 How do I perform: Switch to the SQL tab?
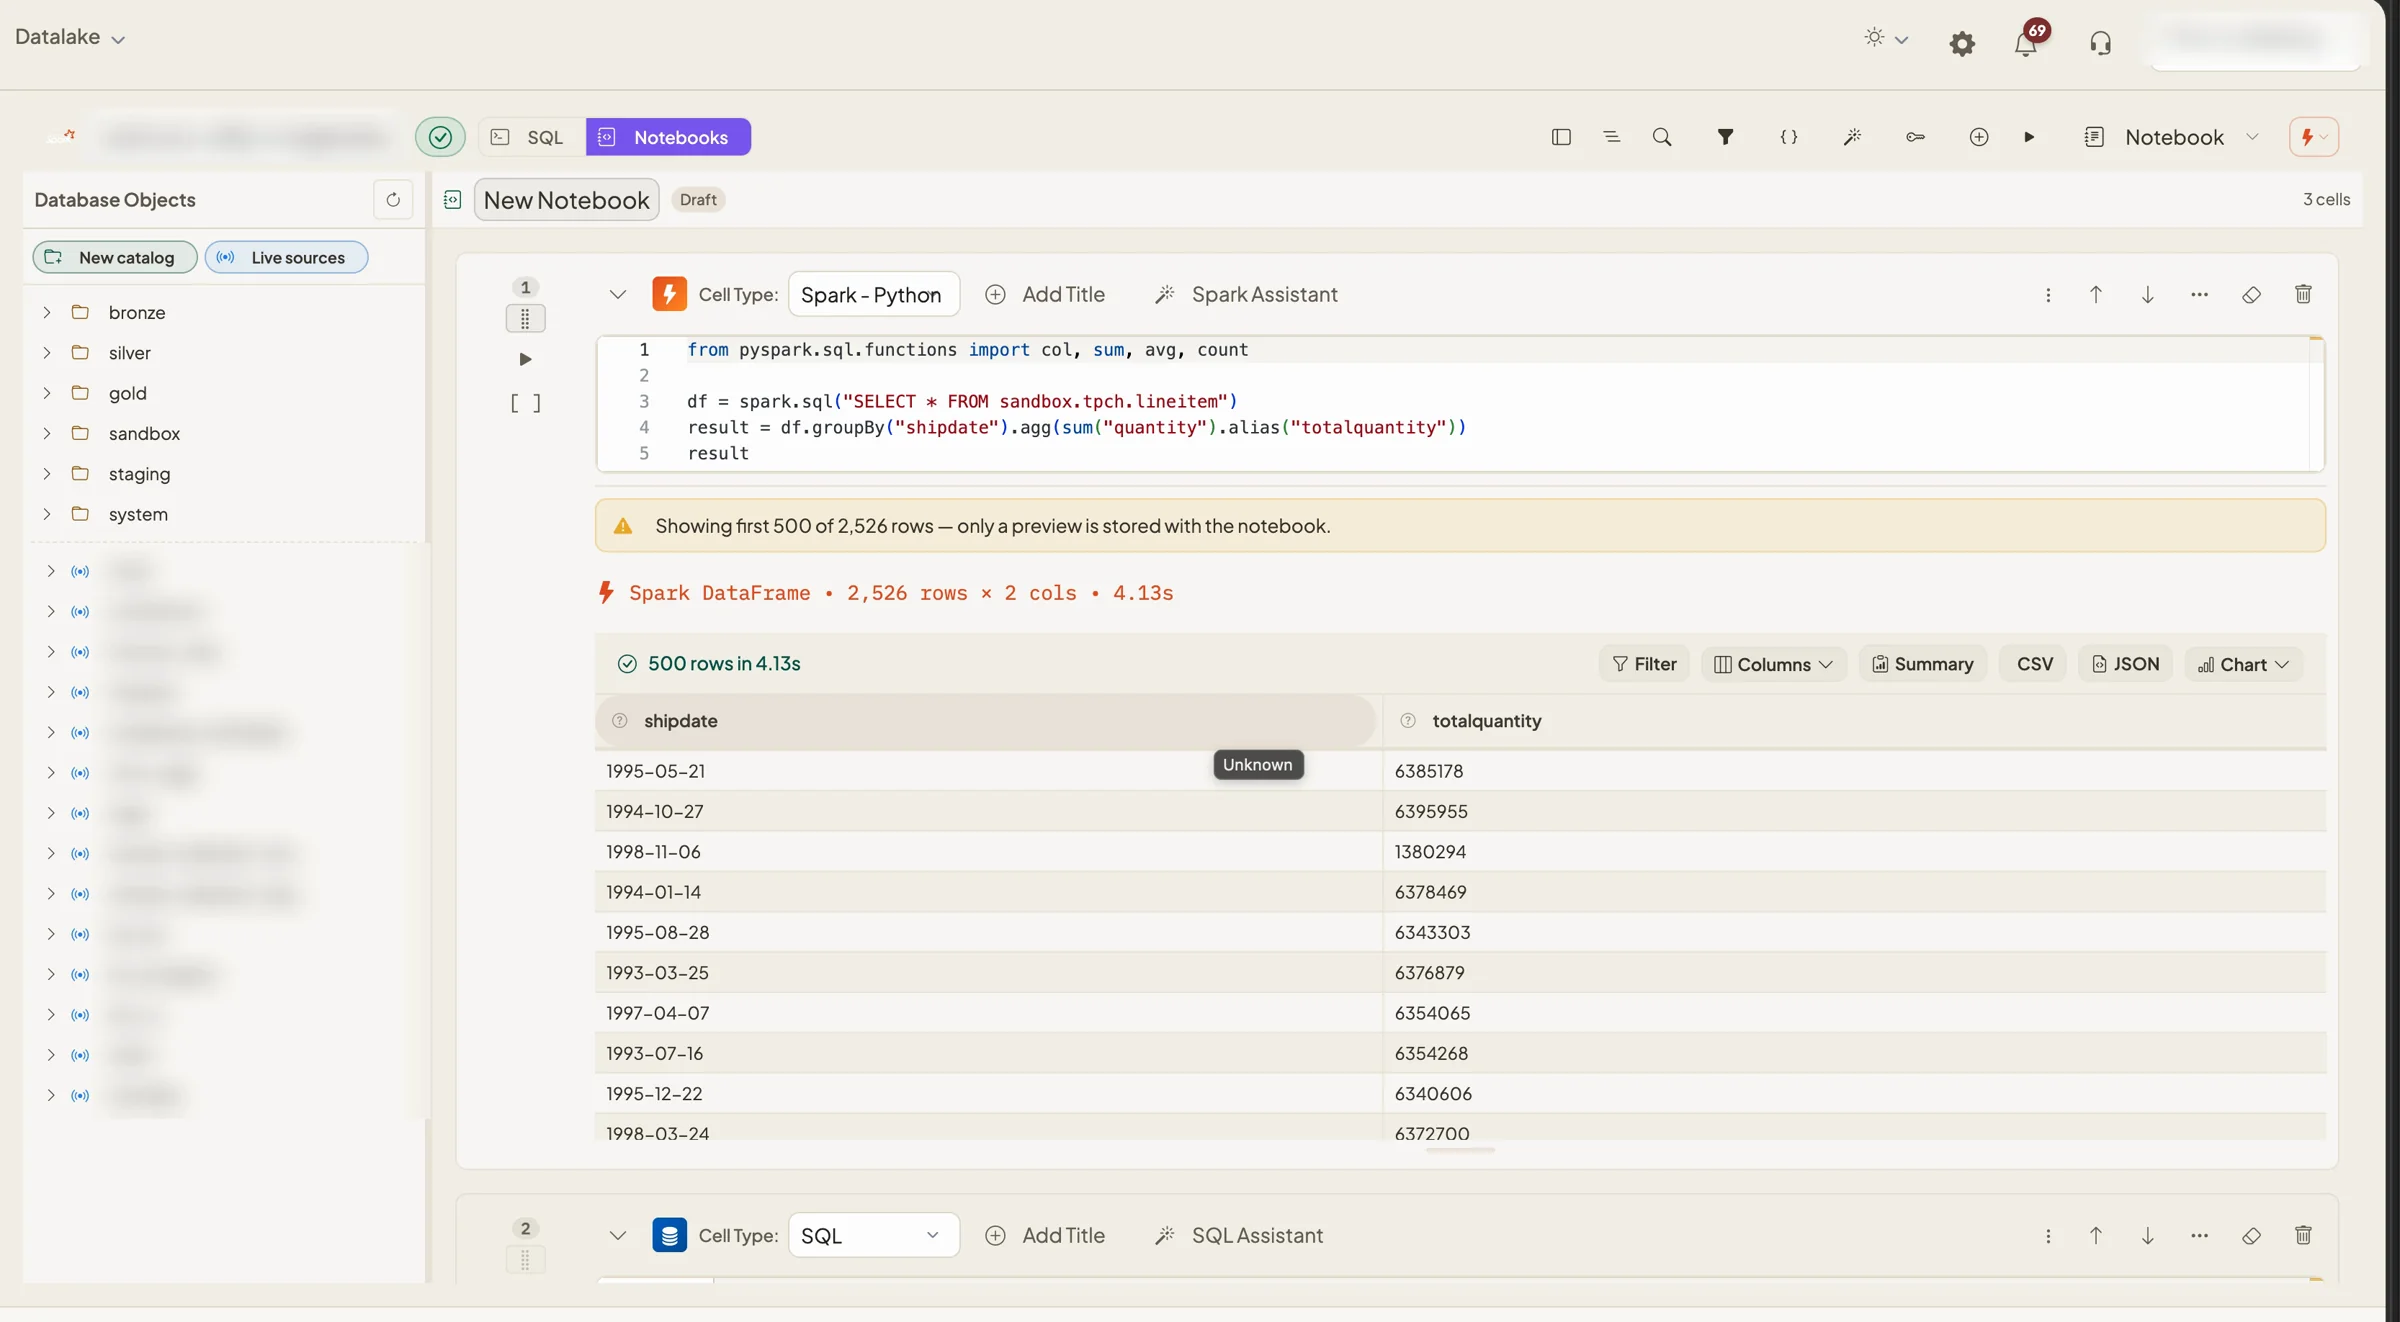pyautogui.click(x=528, y=137)
